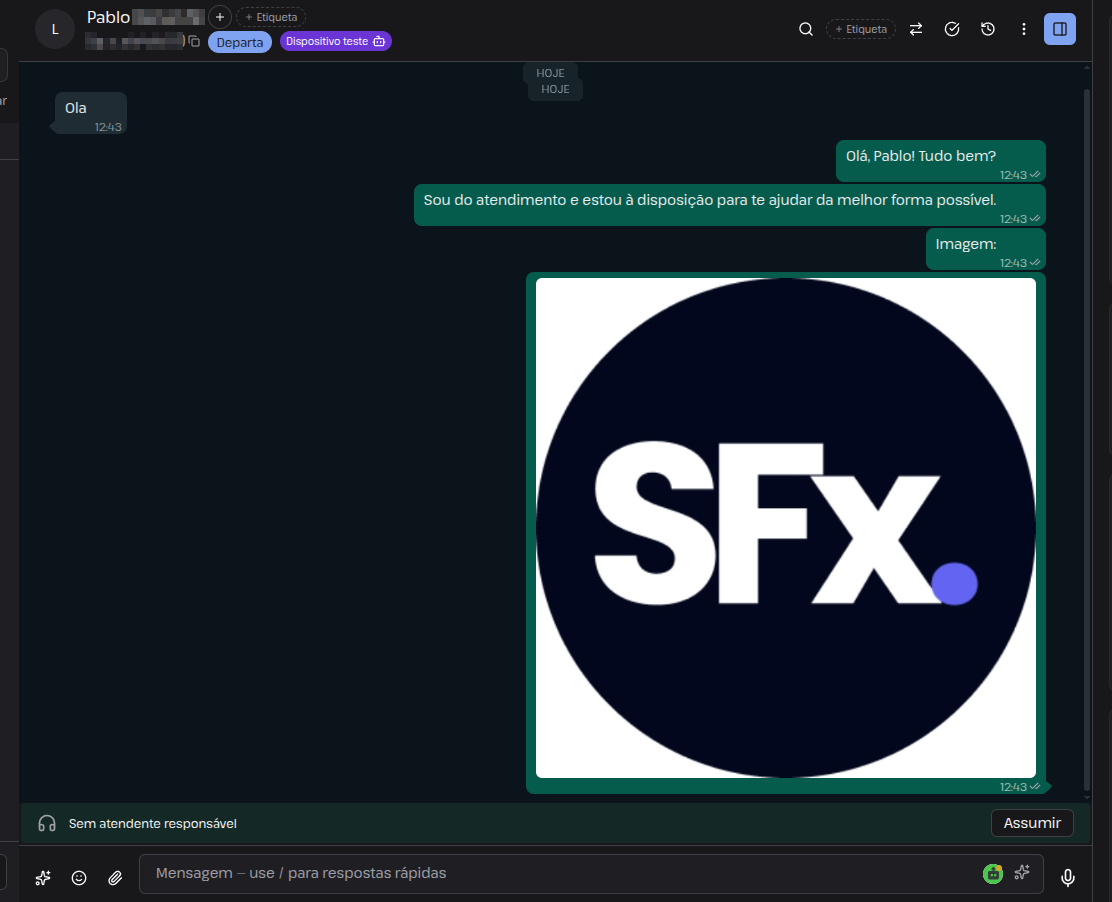Viewport: 1112px width, 902px height.
Task: Click the plus icon next to Pablo
Action: point(220,17)
